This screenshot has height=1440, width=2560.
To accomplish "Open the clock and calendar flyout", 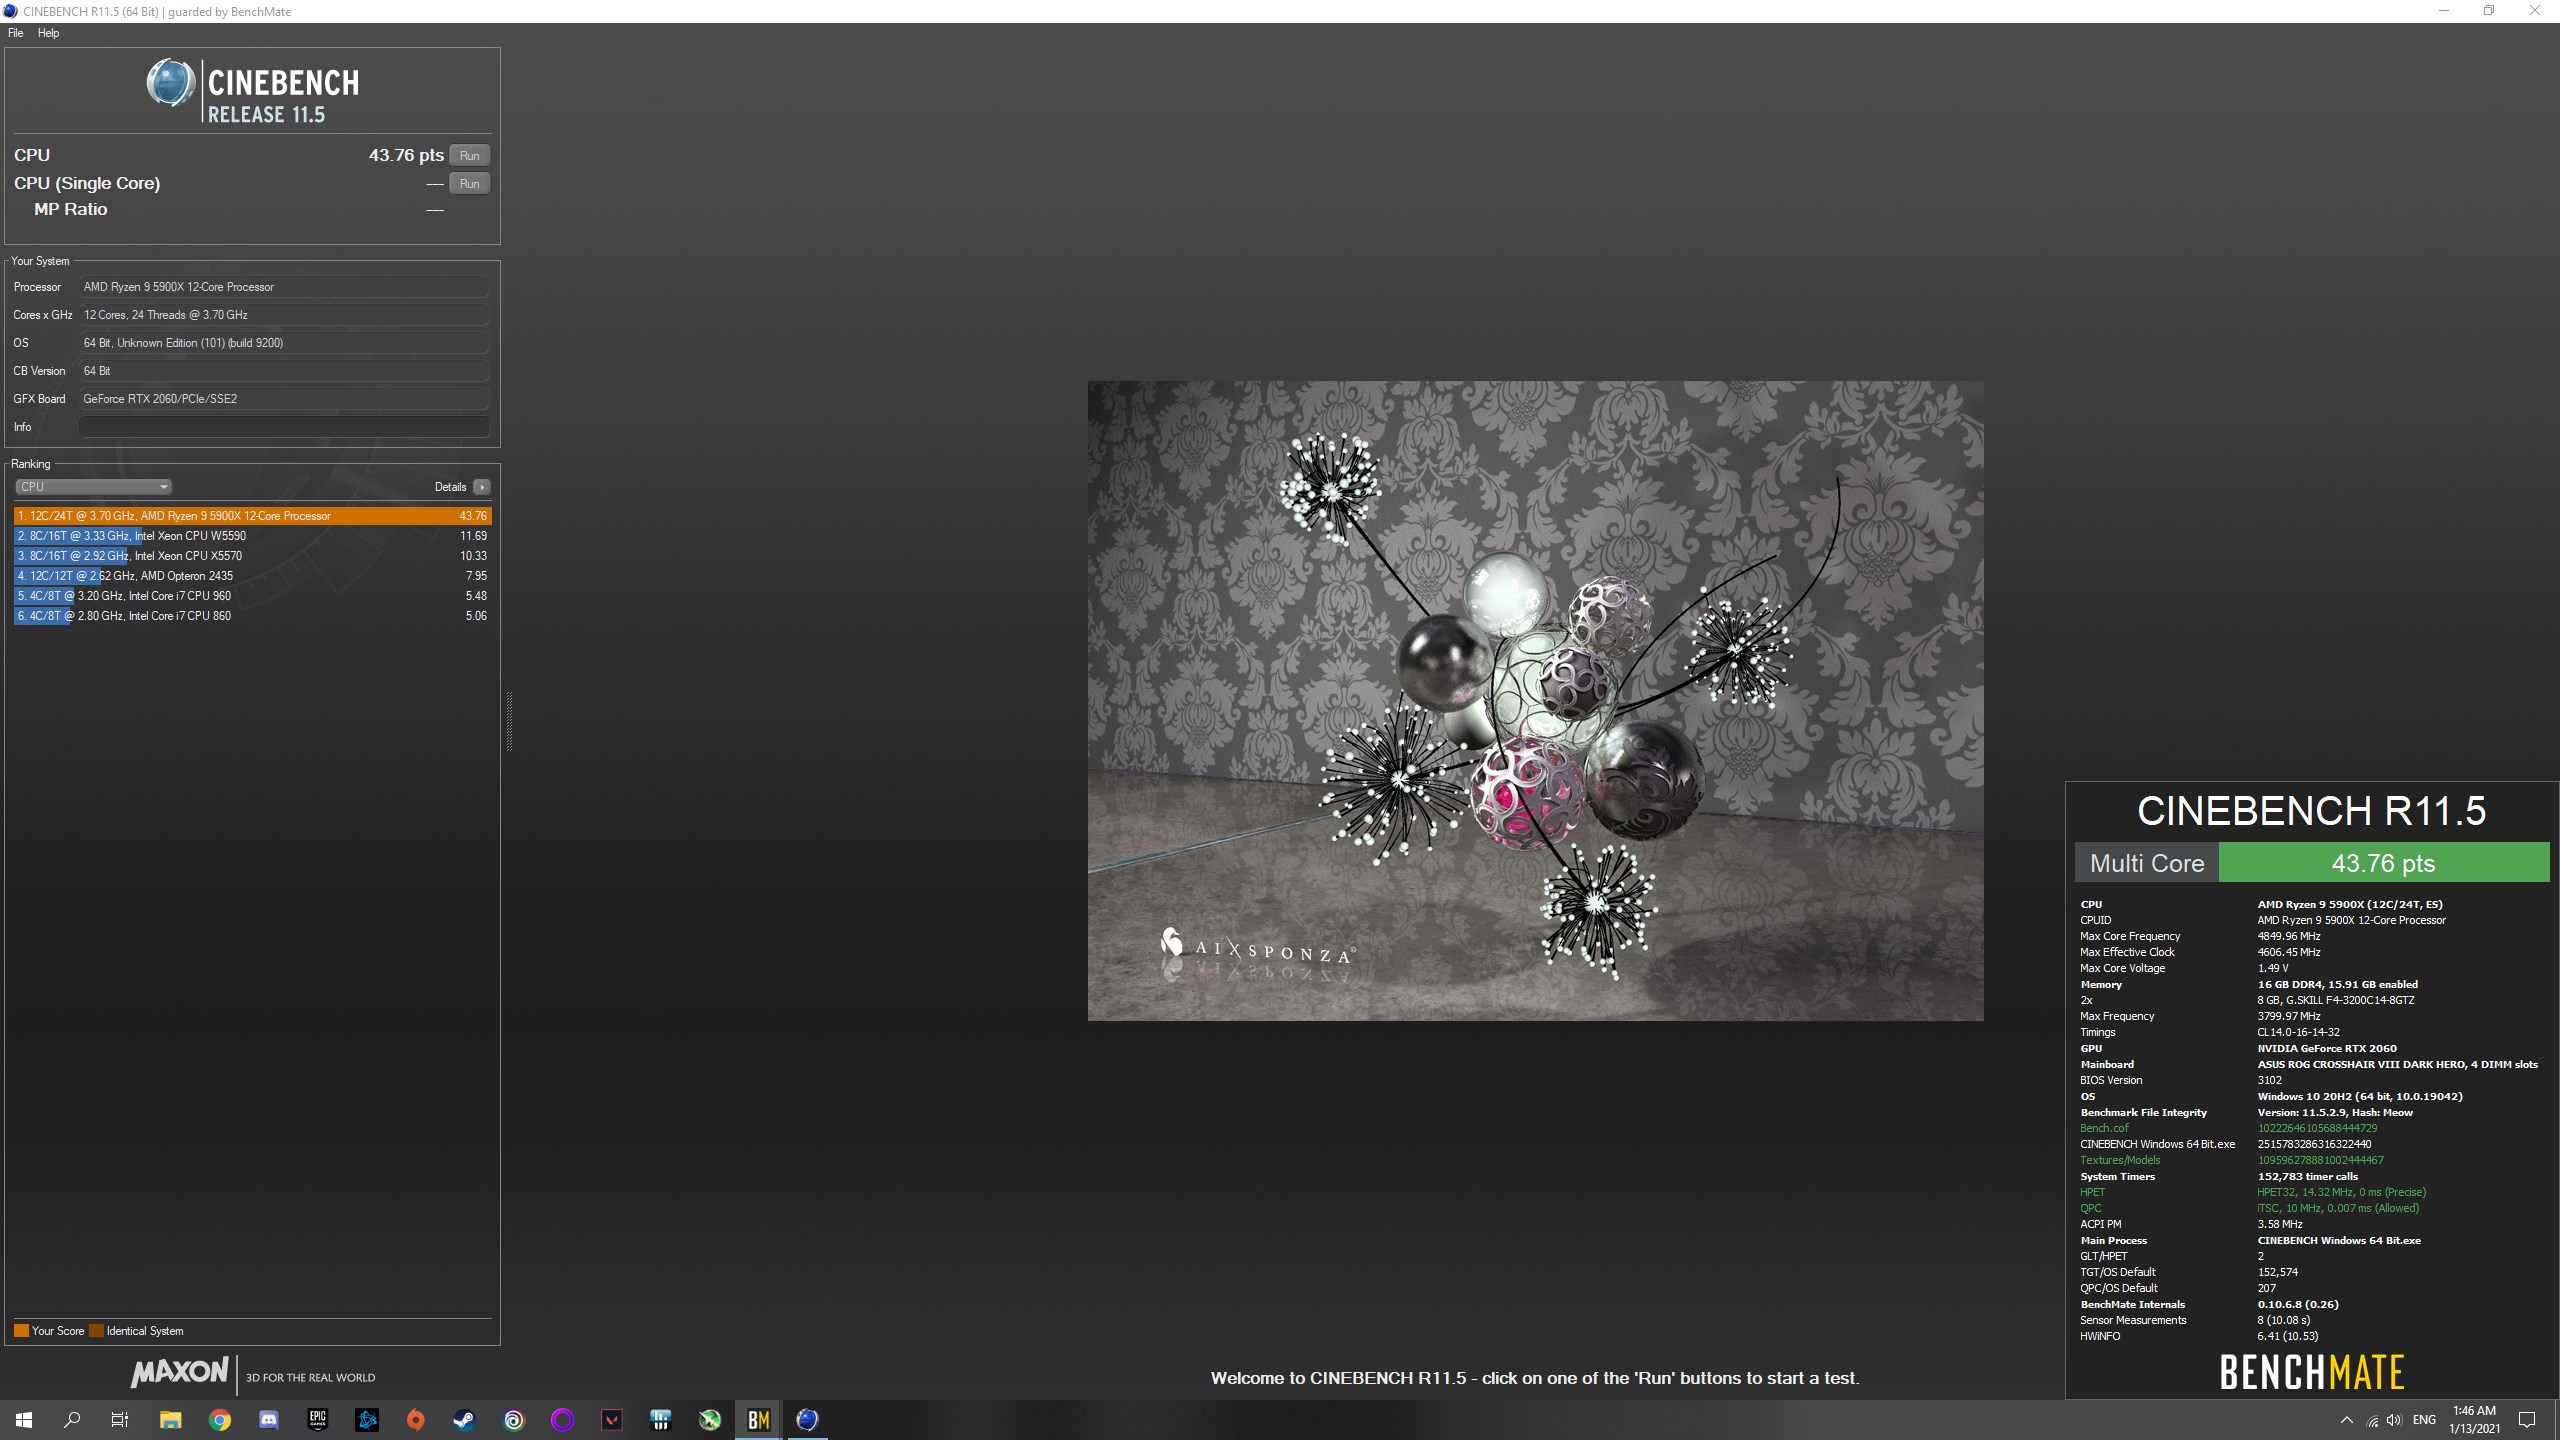I will tap(2474, 1420).
